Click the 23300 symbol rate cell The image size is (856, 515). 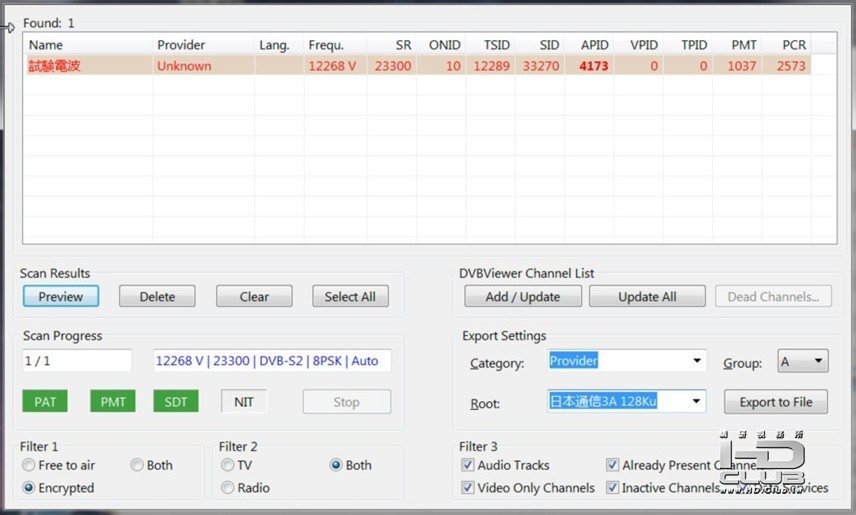point(393,66)
